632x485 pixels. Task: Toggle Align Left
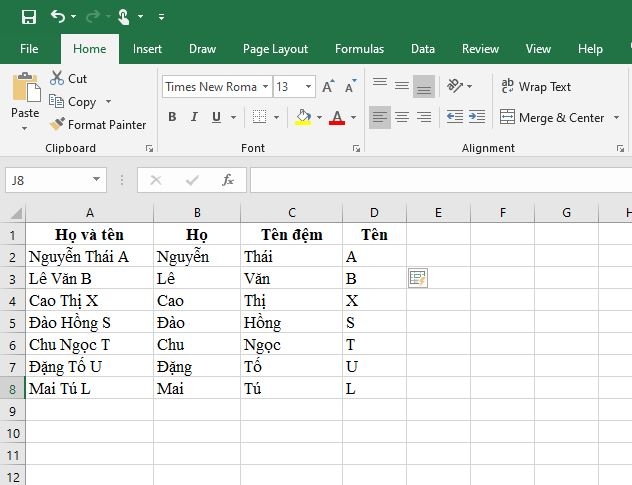click(380, 117)
